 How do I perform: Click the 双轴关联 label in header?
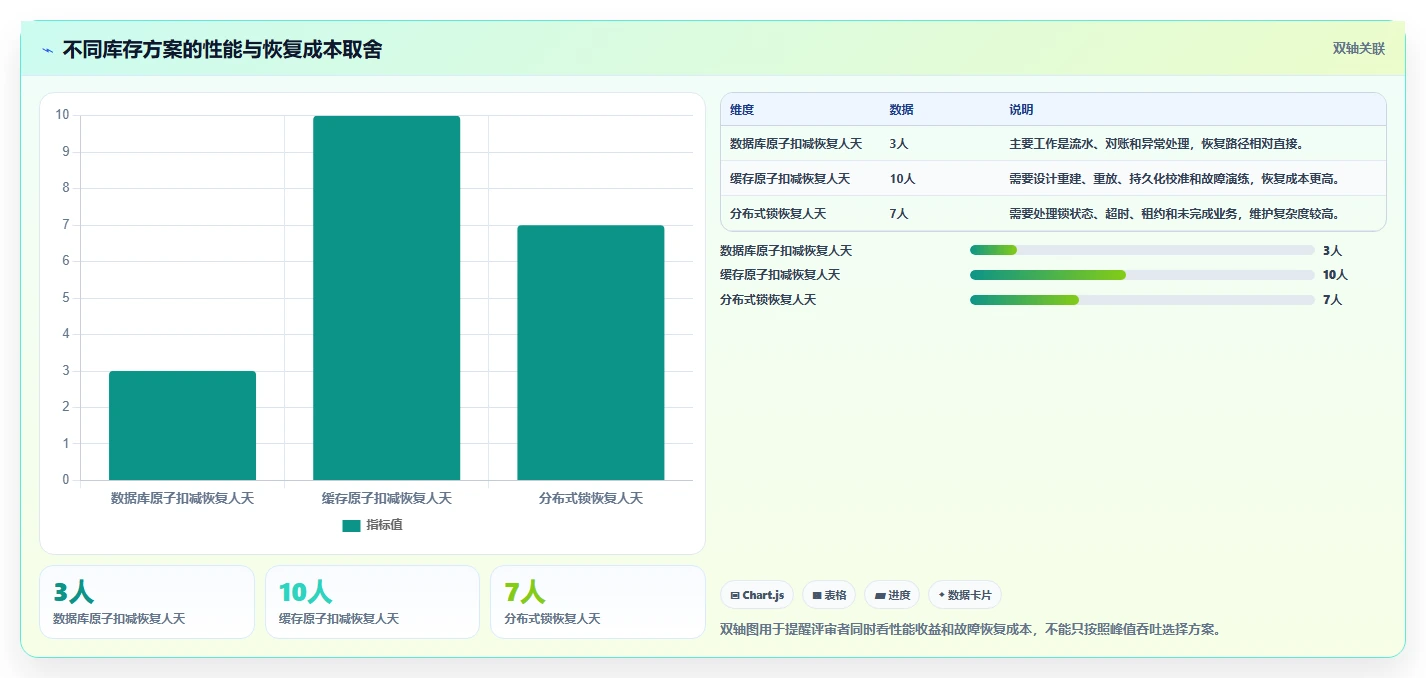pyautogui.click(x=1359, y=48)
